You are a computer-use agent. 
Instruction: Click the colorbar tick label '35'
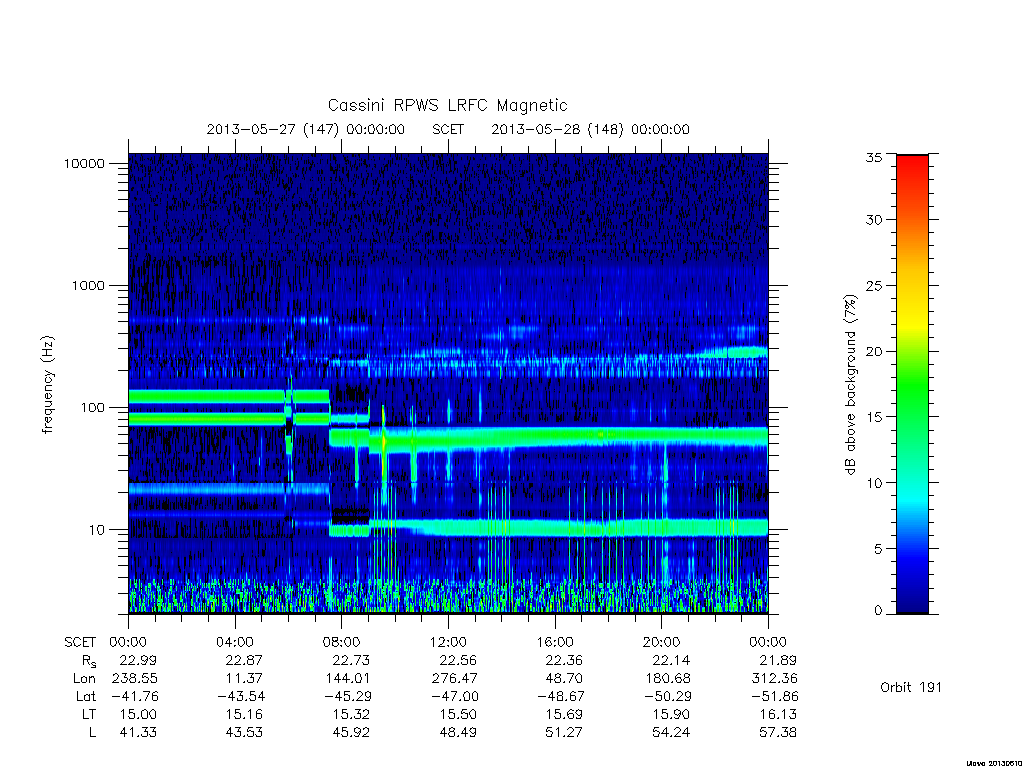(874, 157)
